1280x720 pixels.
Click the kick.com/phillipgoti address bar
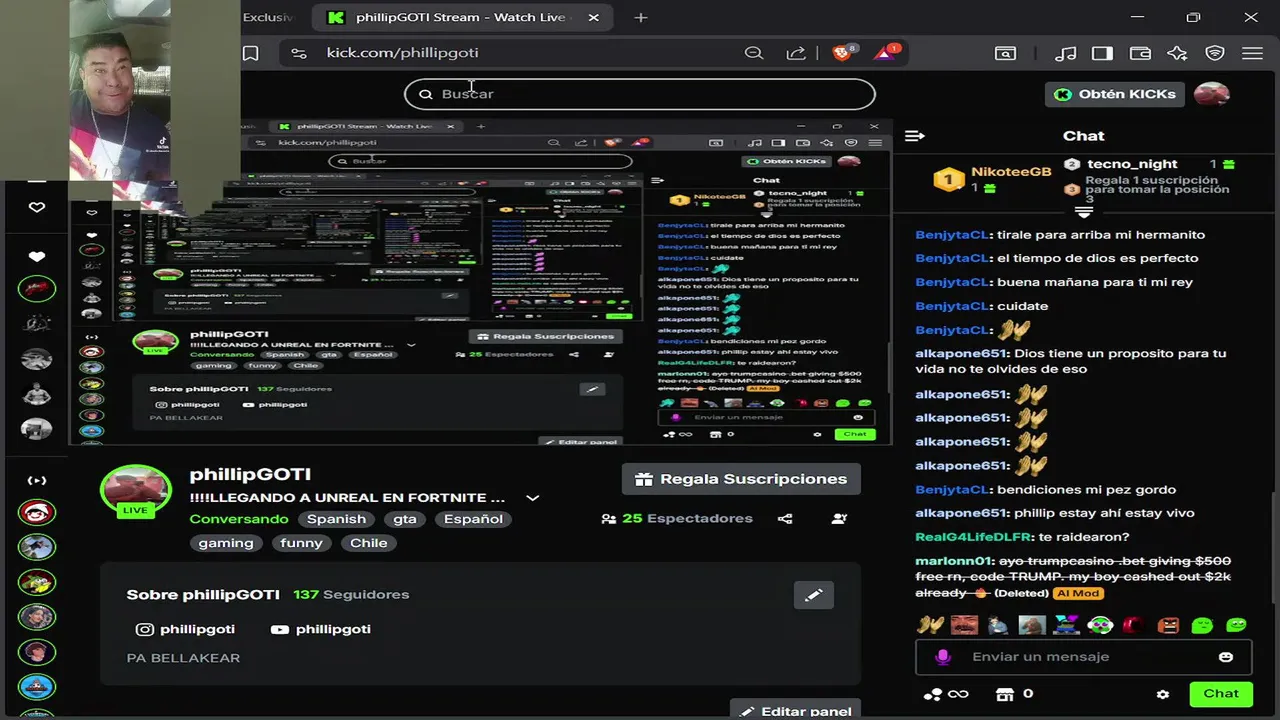pos(402,53)
